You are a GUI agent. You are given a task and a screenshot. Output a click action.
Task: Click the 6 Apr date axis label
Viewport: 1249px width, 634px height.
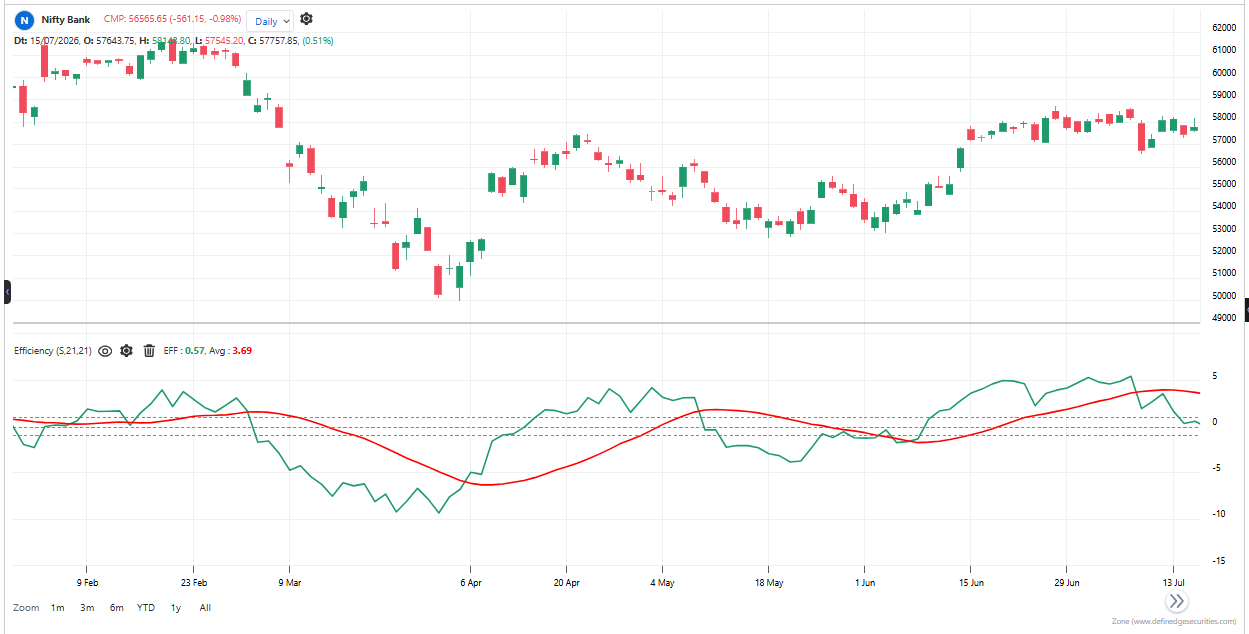pos(471,582)
